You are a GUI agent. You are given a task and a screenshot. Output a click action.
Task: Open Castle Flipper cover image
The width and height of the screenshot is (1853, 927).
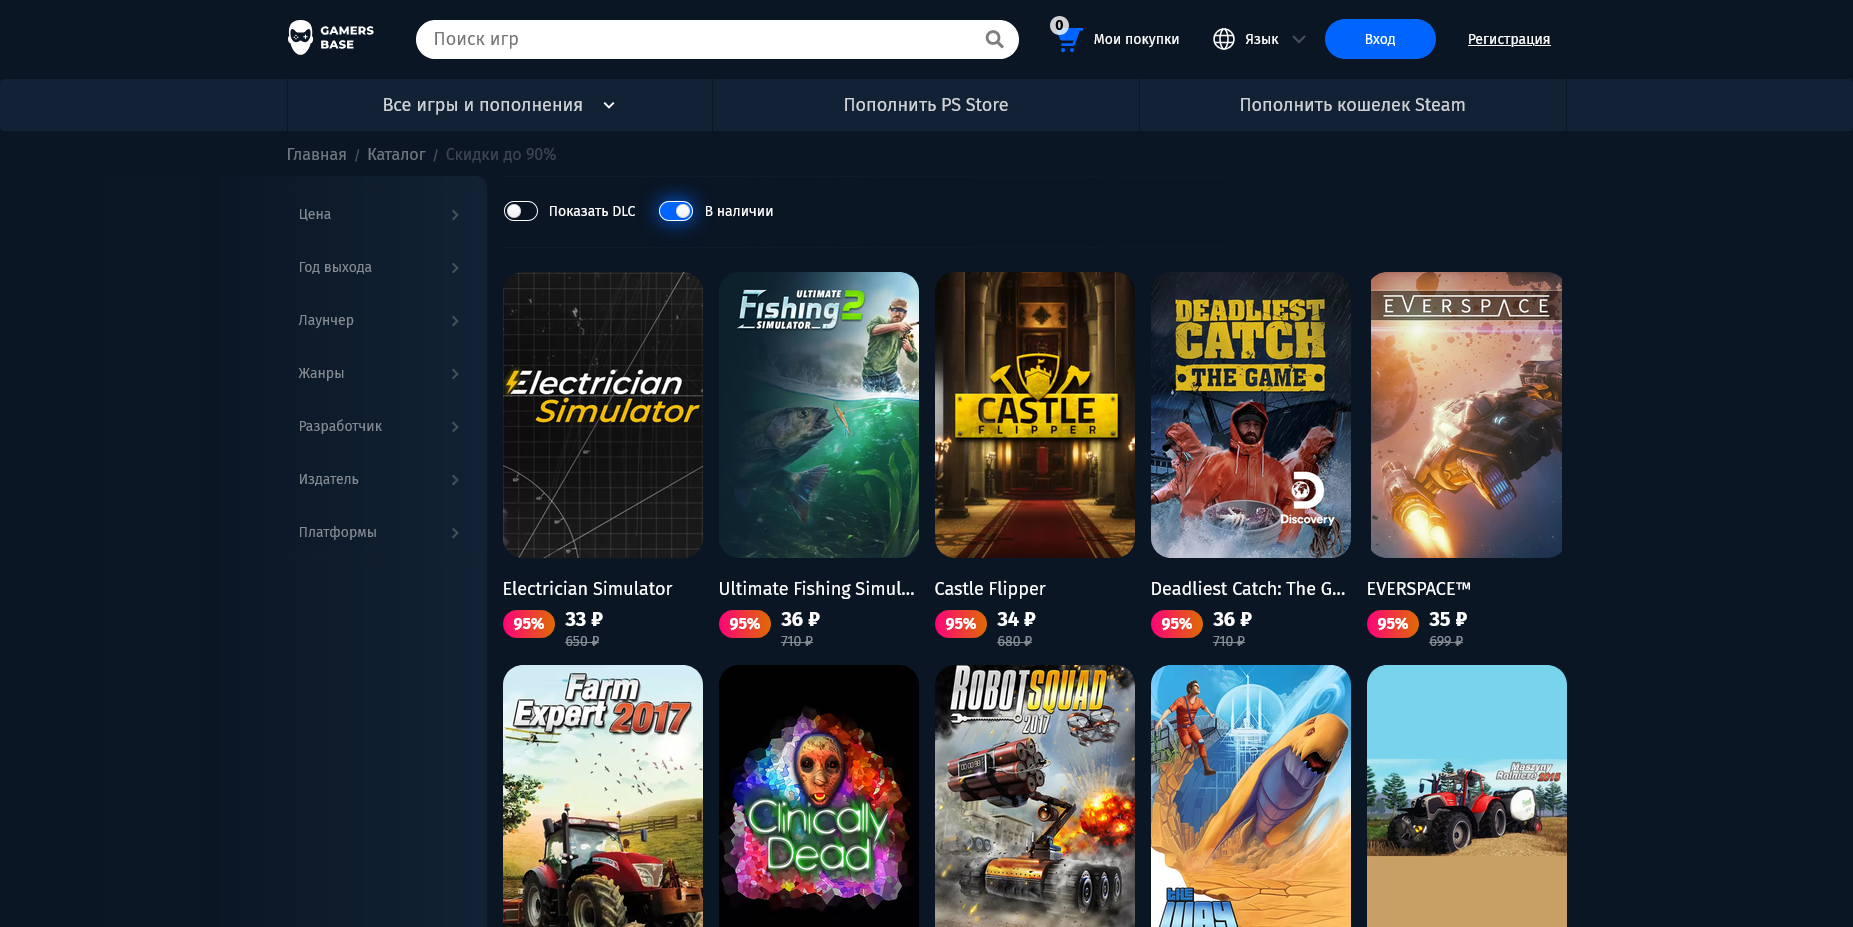1035,415
